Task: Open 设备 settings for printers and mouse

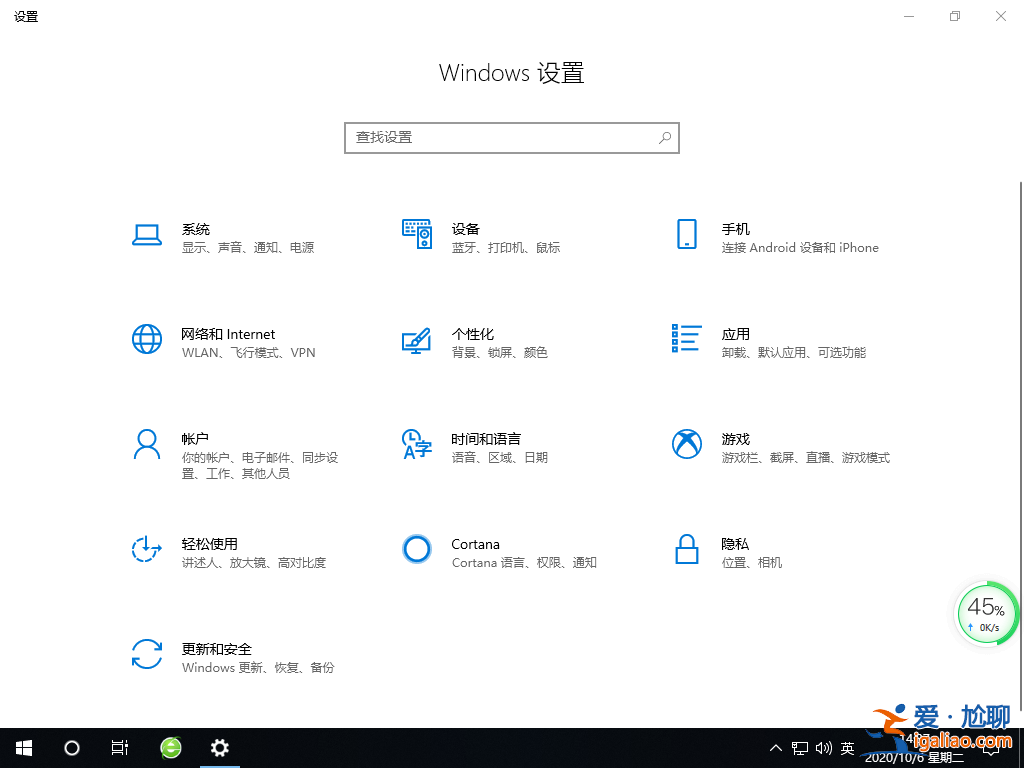Action: 466,237
